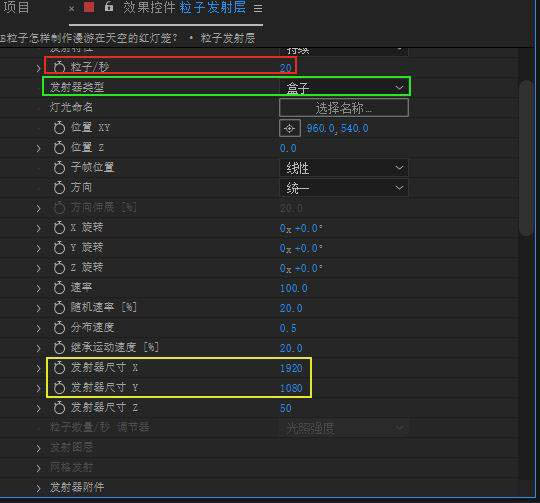Viewport: 540px width, 503px height.
Task: Close the 项目 panel tab
Action: coord(71,9)
